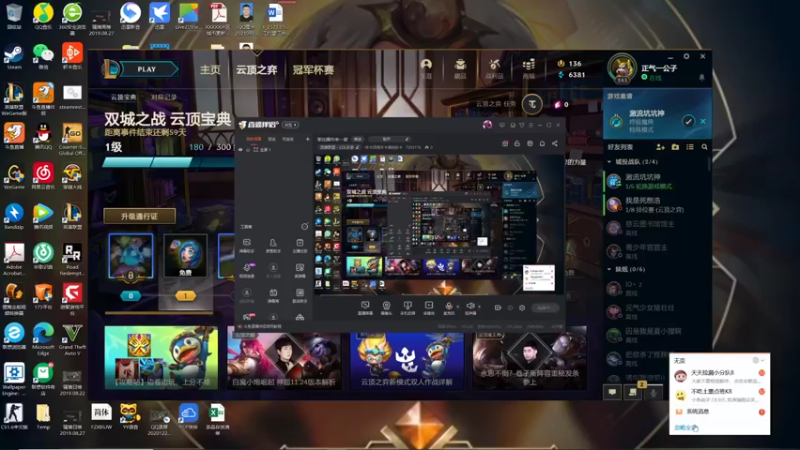Accept the 激流坑坑坤 game invite
800x450 pixels.
tap(688, 121)
